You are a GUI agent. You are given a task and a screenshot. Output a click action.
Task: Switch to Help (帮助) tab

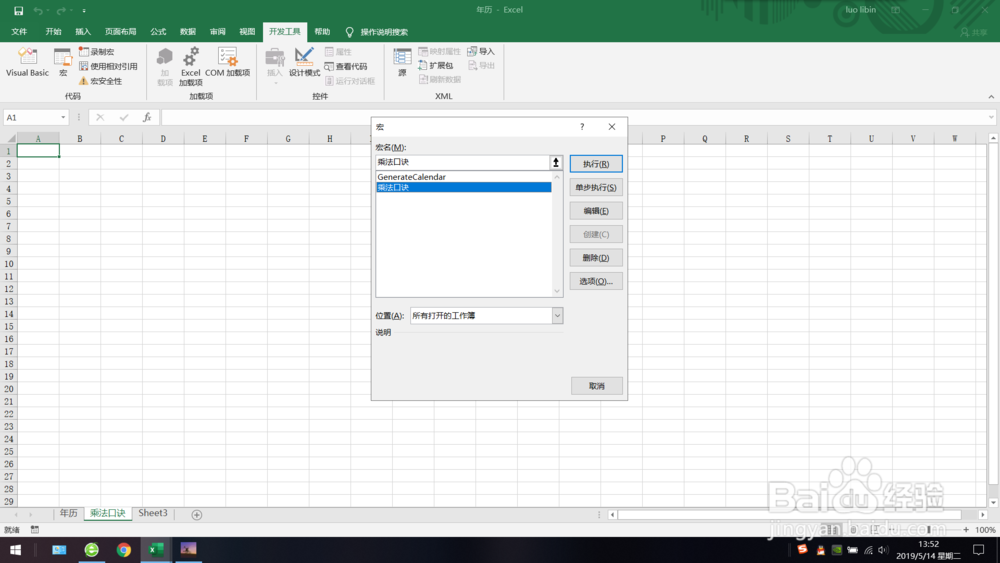pyautogui.click(x=322, y=32)
